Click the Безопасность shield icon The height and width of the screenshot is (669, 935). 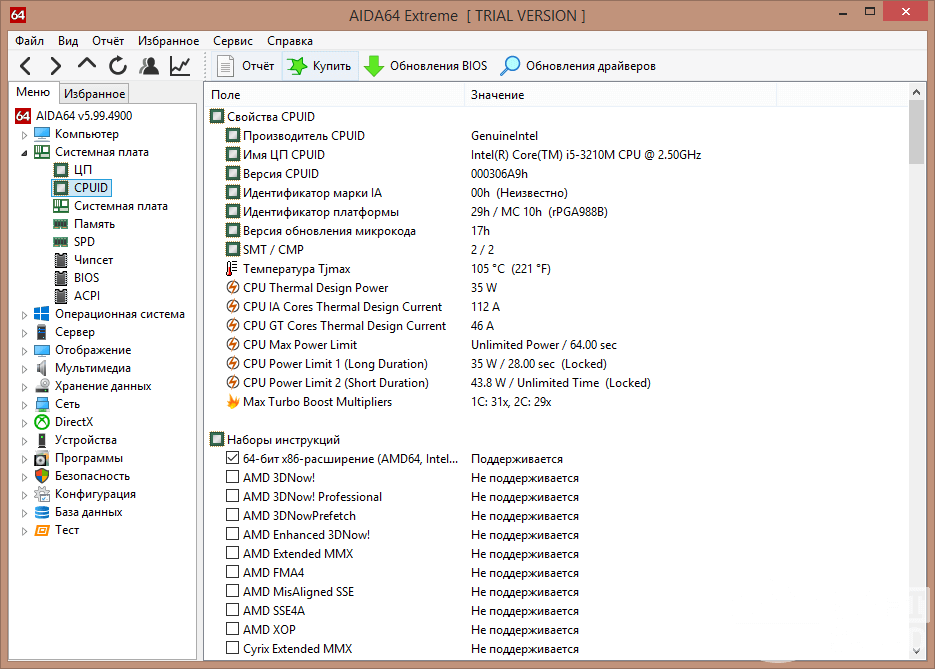42,476
